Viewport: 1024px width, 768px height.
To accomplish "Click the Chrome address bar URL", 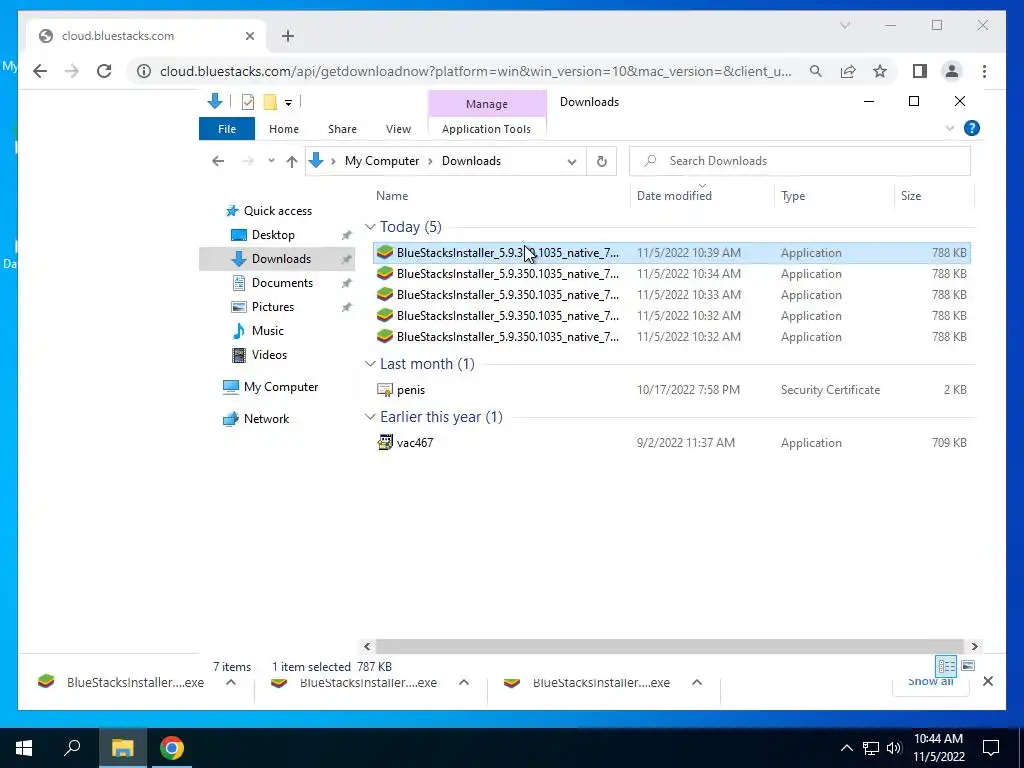I will point(475,71).
